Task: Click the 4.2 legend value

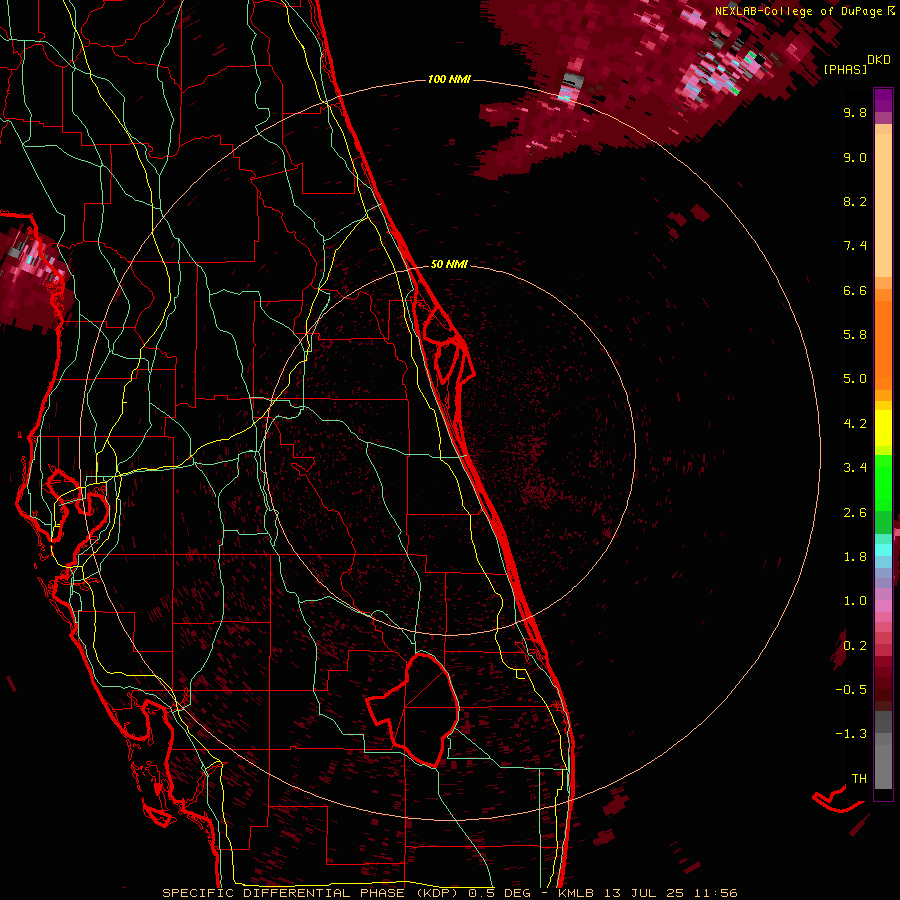Action: [x=855, y=424]
